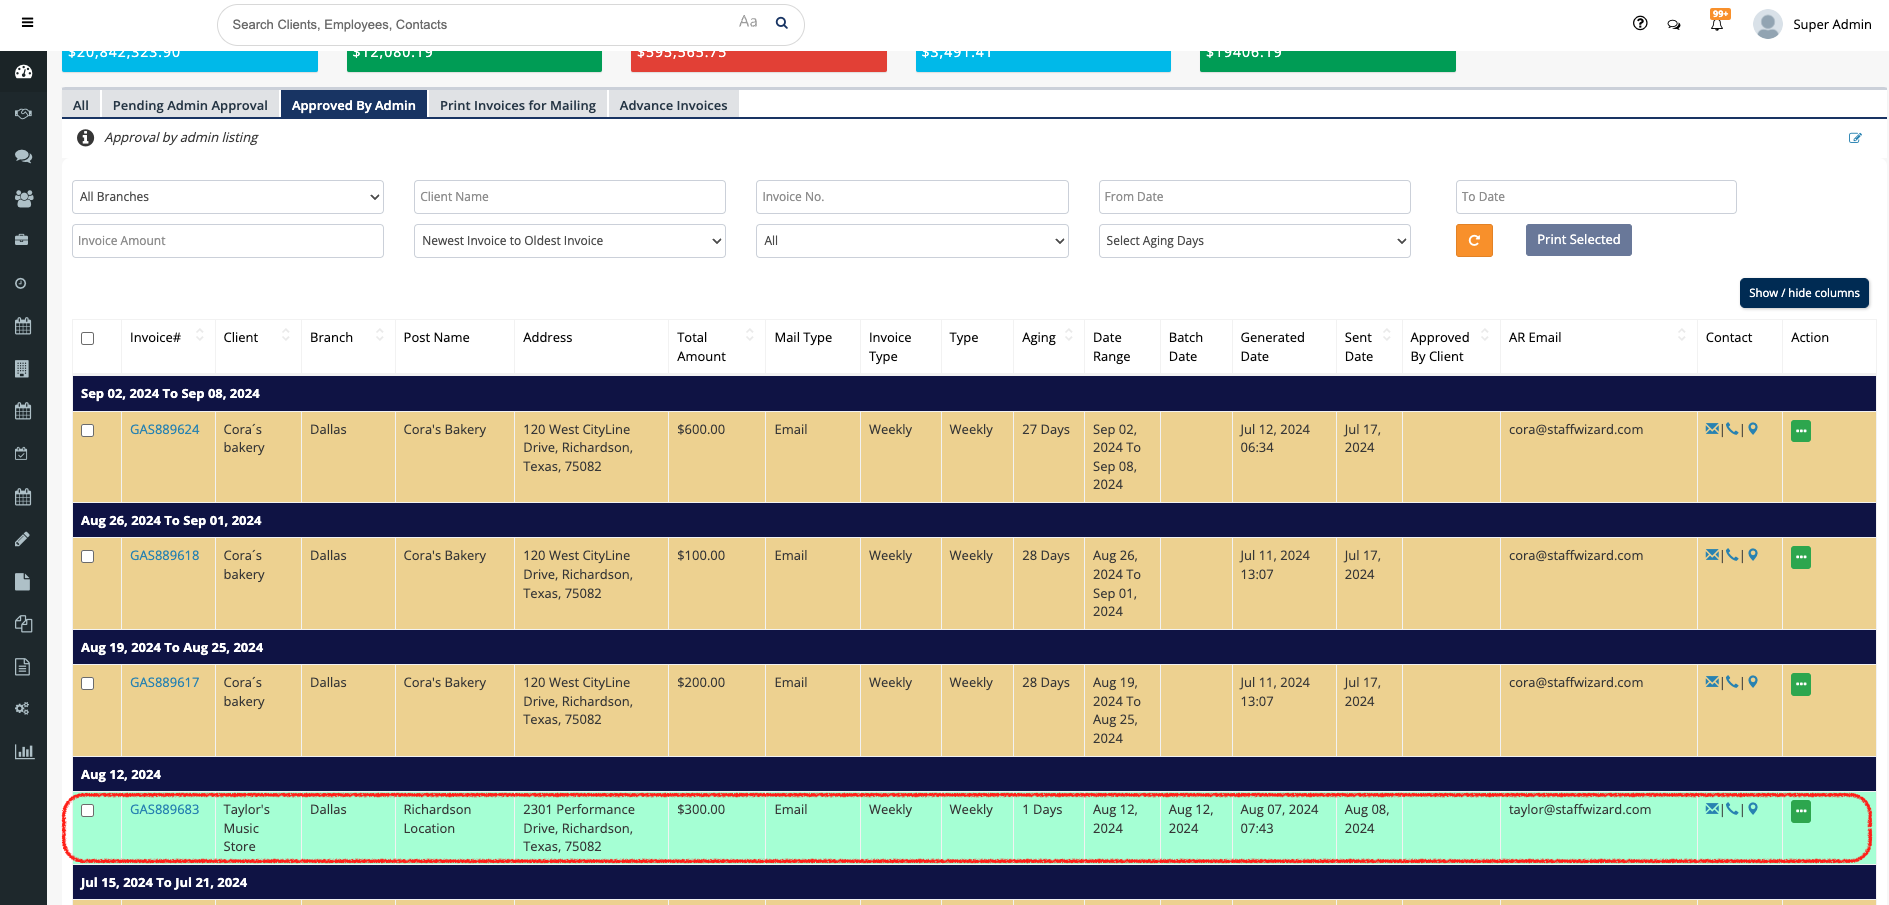Click email envelope icon for invoice GAS889683
The image size is (1889, 905).
1712,810
